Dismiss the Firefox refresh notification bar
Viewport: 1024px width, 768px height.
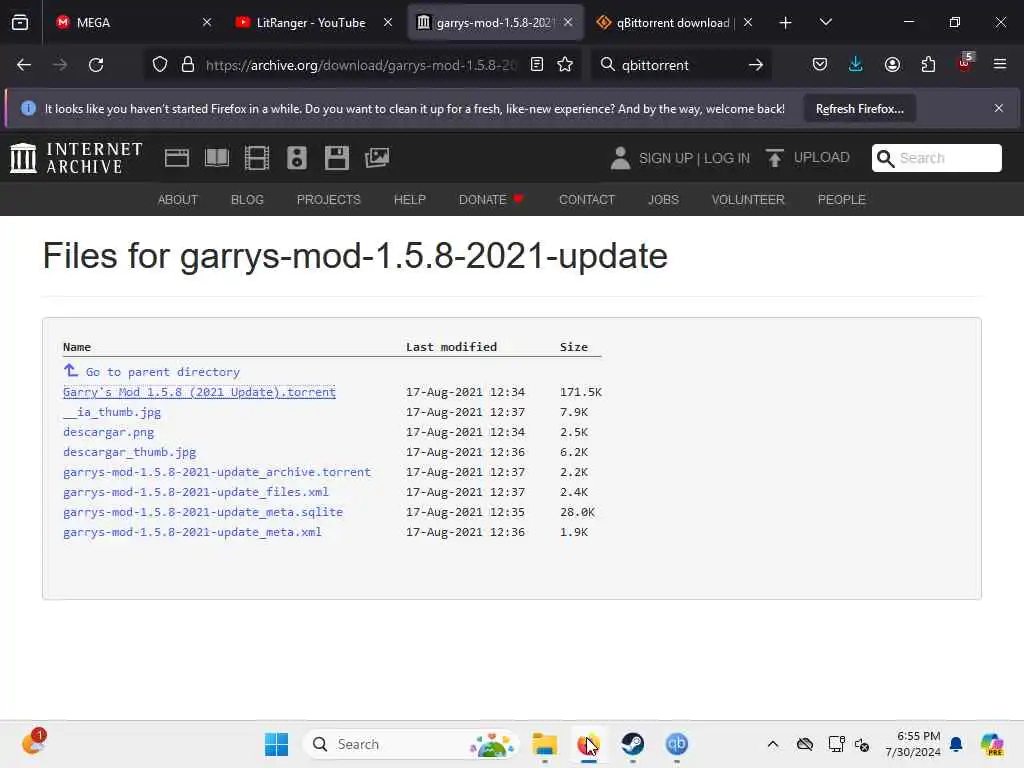point(999,108)
